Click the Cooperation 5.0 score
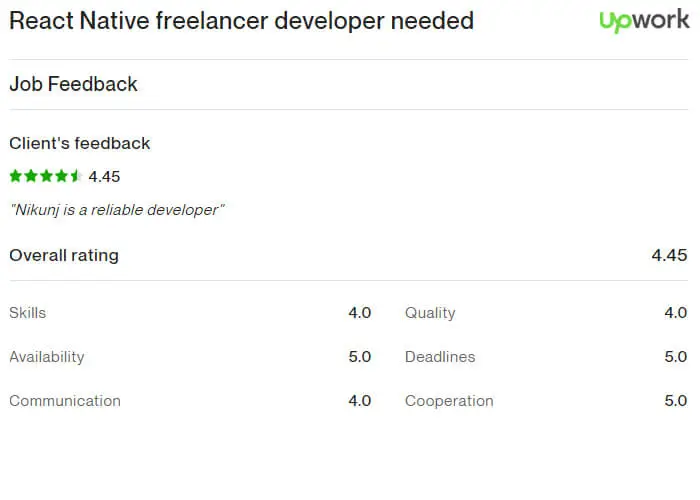This screenshot has width=700, height=500. (675, 400)
